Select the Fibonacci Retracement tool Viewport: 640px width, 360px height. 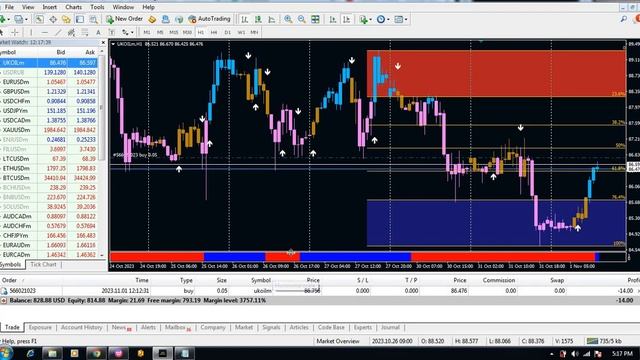[x=85, y=32]
